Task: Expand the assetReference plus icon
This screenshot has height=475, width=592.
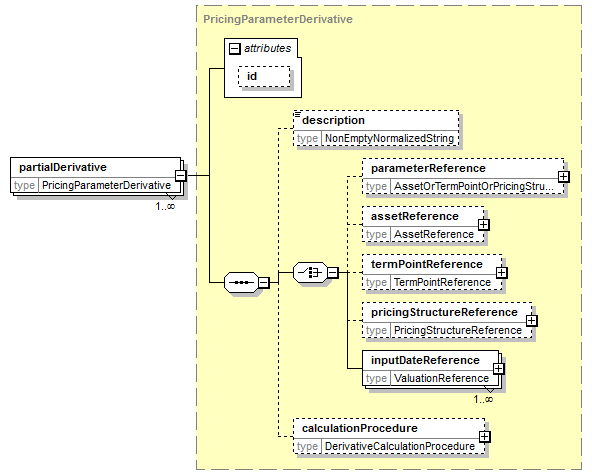Action: tap(483, 225)
